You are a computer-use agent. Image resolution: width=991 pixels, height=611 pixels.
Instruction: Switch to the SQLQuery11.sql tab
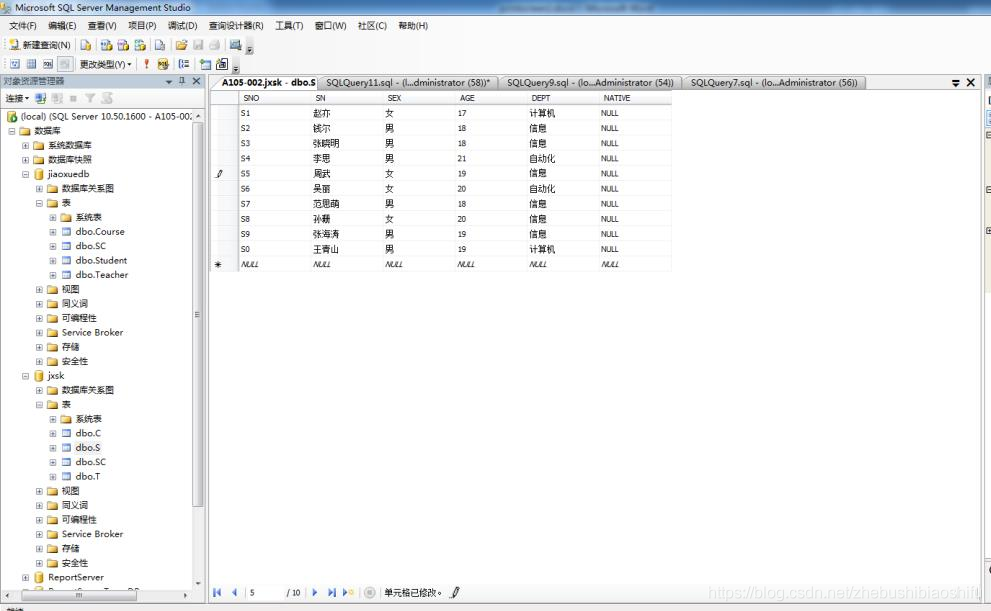pyautogui.click(x=408, y=83)
